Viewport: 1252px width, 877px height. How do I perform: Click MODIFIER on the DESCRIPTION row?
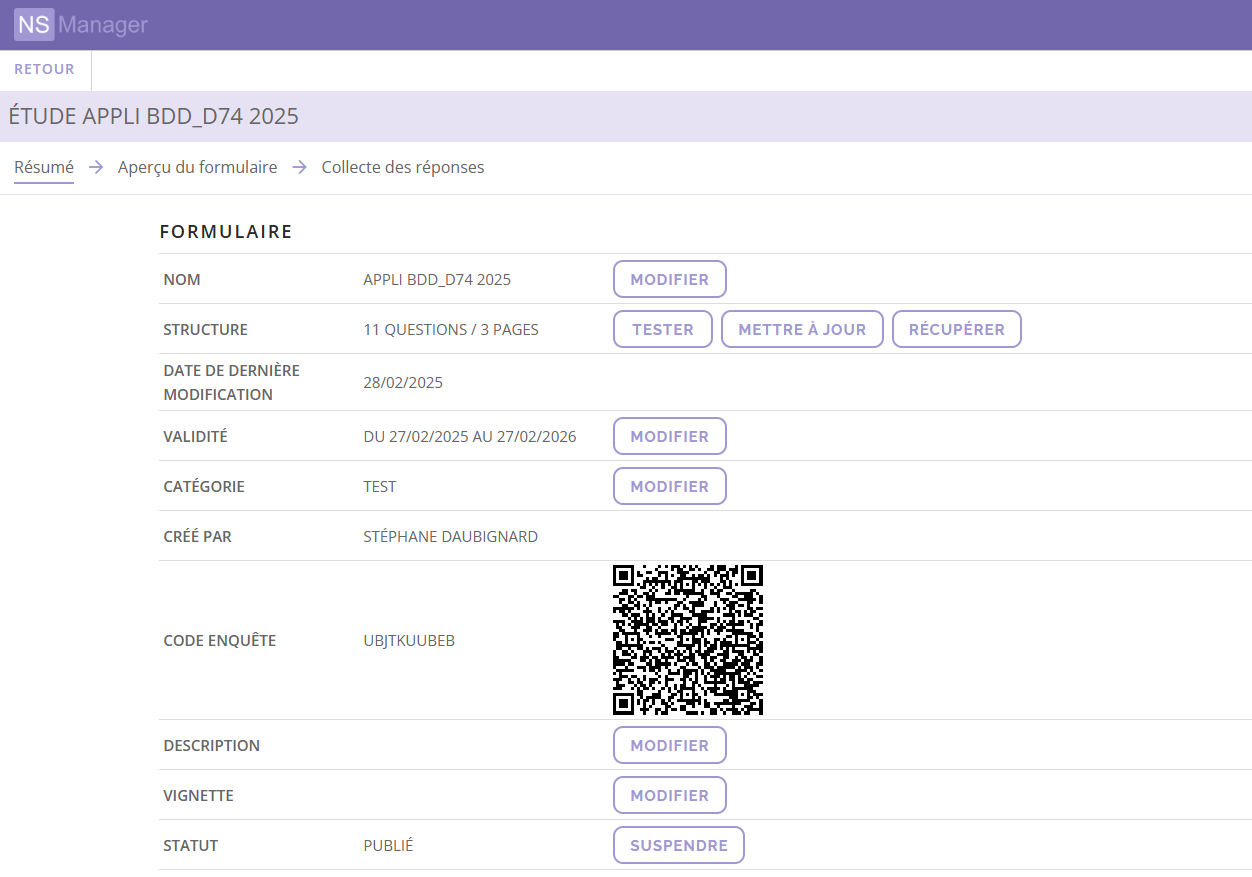tap(669, 745)
